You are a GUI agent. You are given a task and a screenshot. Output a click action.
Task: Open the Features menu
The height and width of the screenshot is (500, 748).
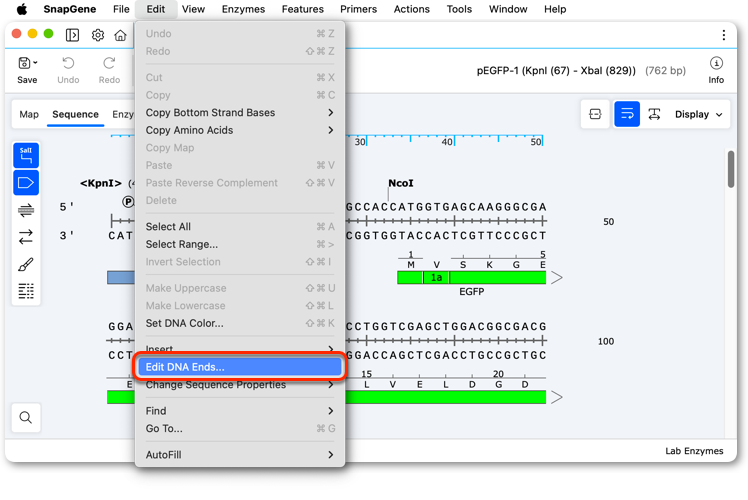pos(302,9)
